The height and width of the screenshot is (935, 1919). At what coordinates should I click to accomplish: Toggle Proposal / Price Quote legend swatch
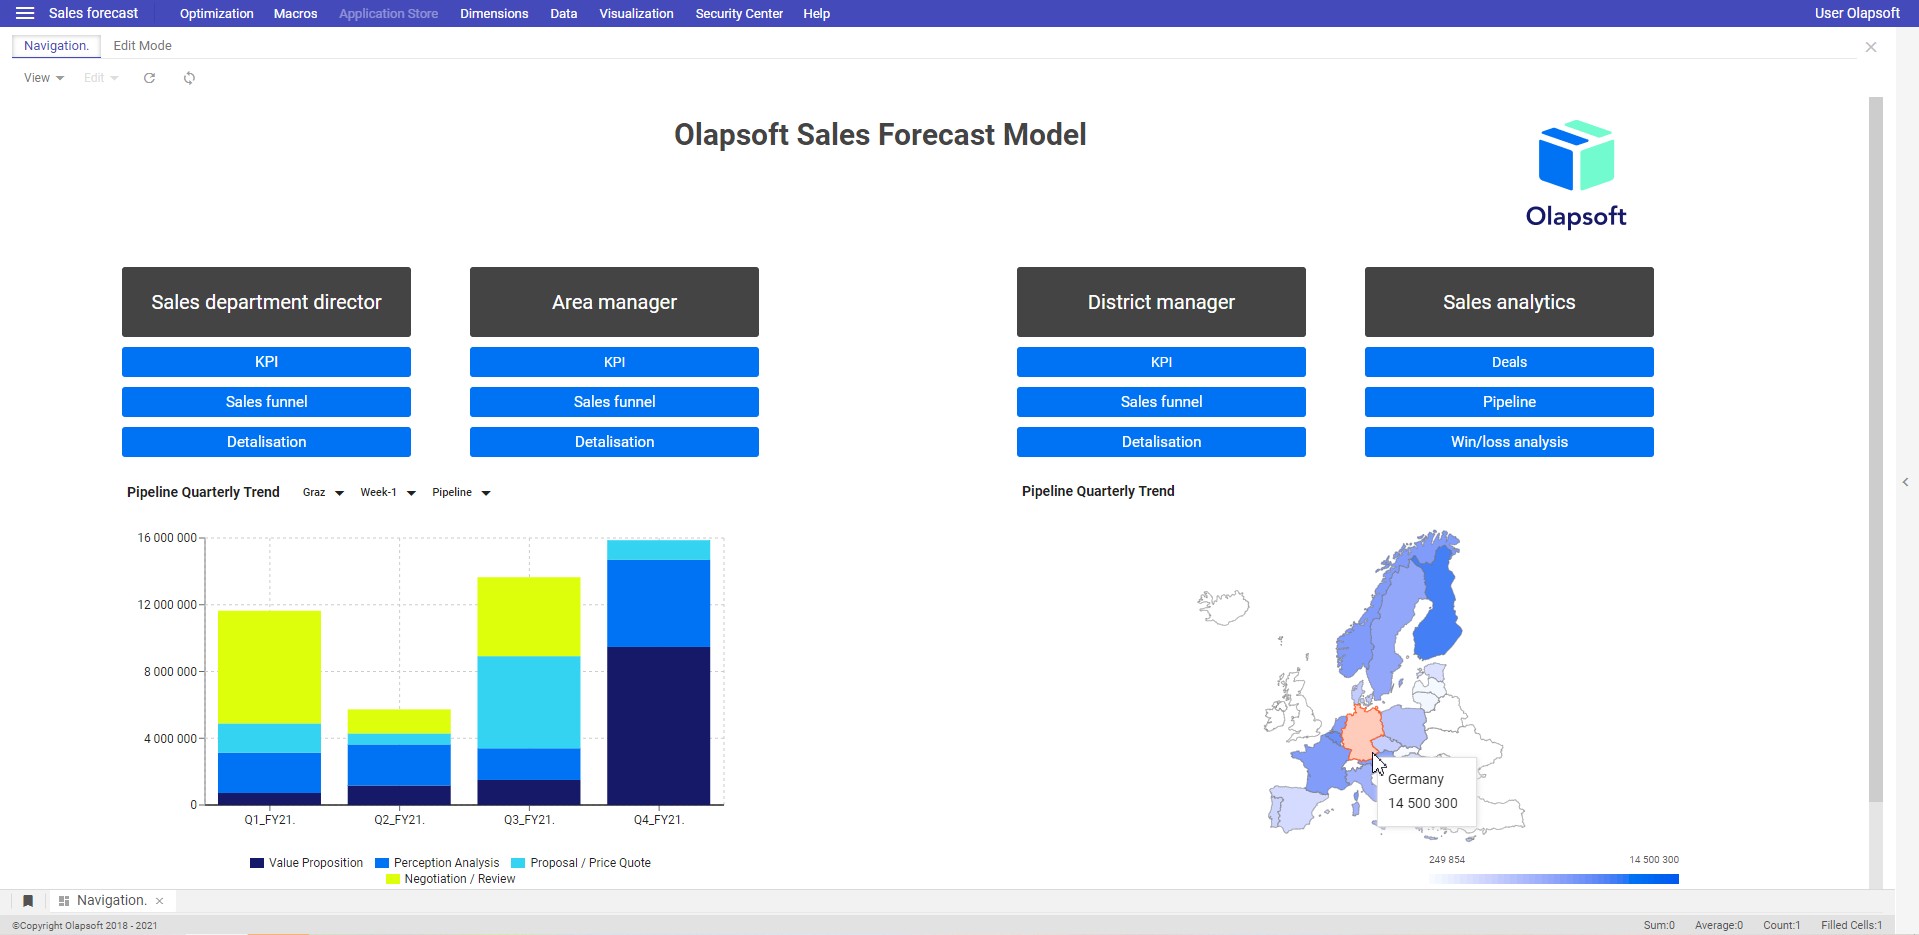click(x=518, y=863)
